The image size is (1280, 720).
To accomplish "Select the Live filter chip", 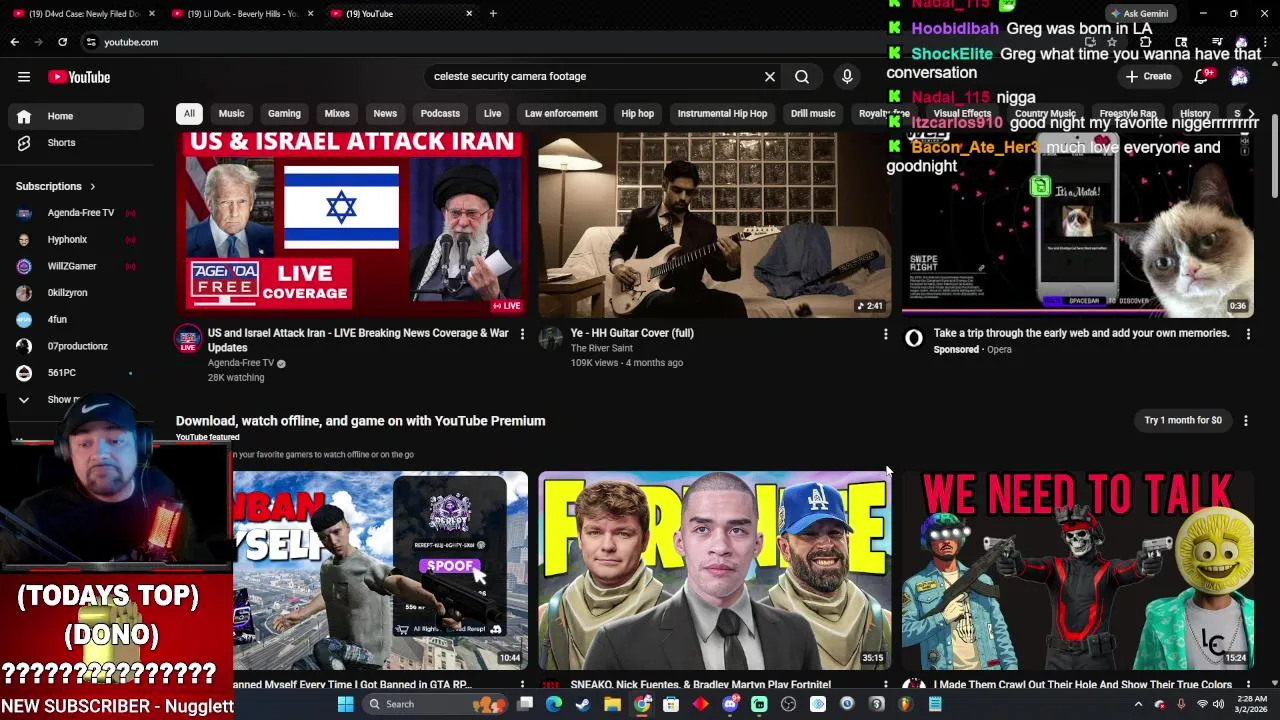I will (493, 114).
